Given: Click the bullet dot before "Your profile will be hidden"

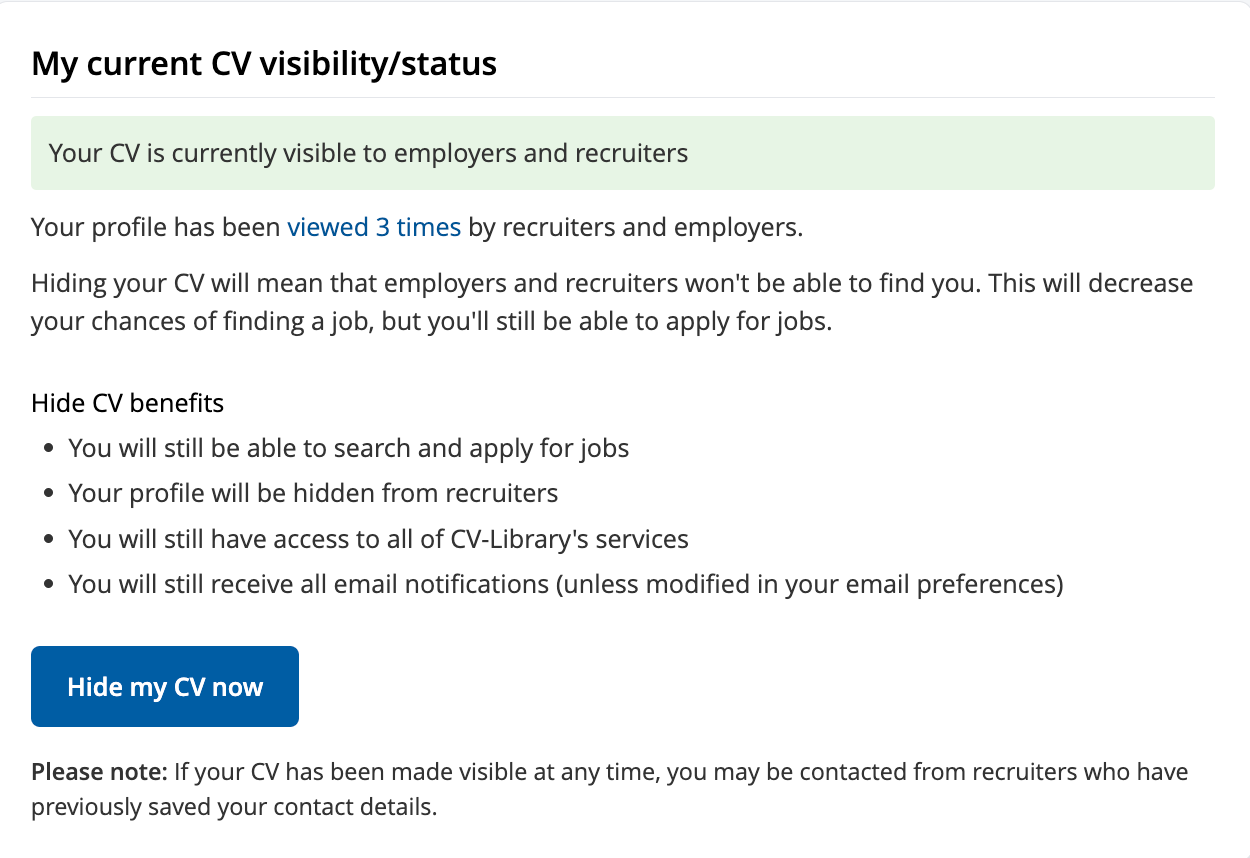Looking at the screenshot, I should (50, 494).
